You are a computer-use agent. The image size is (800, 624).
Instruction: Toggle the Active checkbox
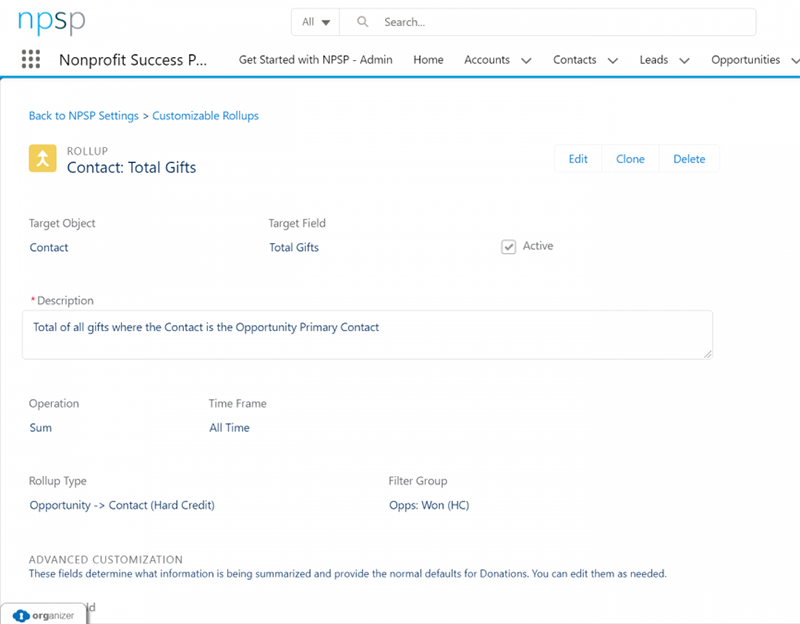[x=508, y=247]
